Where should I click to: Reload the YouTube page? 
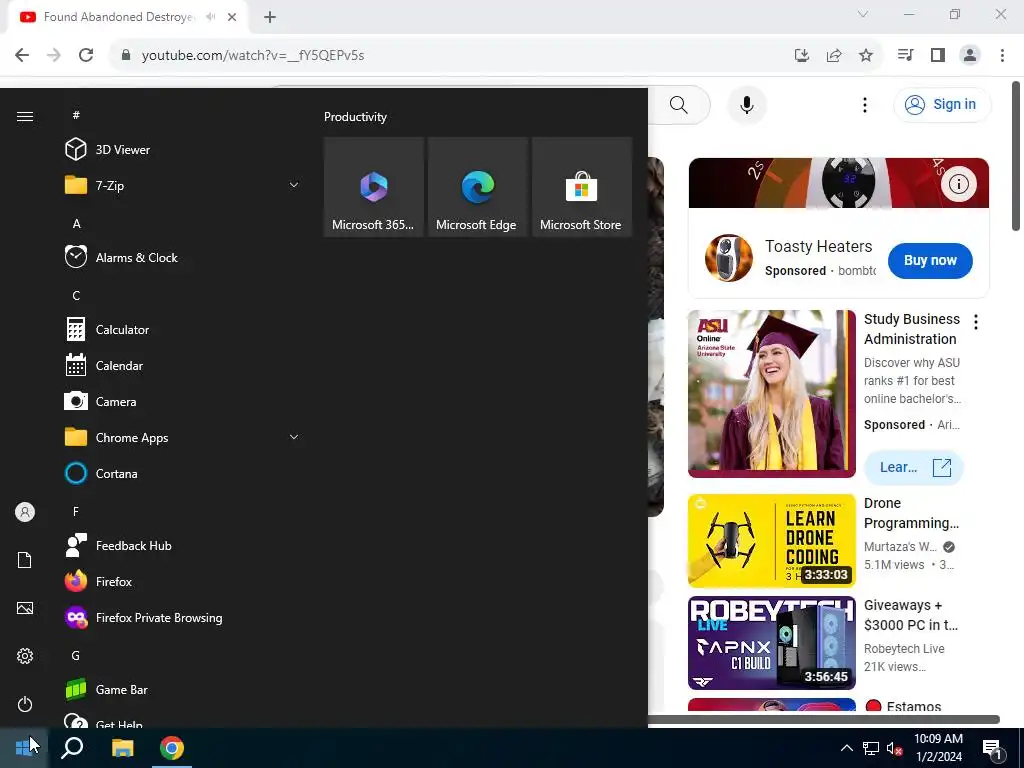click(x=86, y=55)
